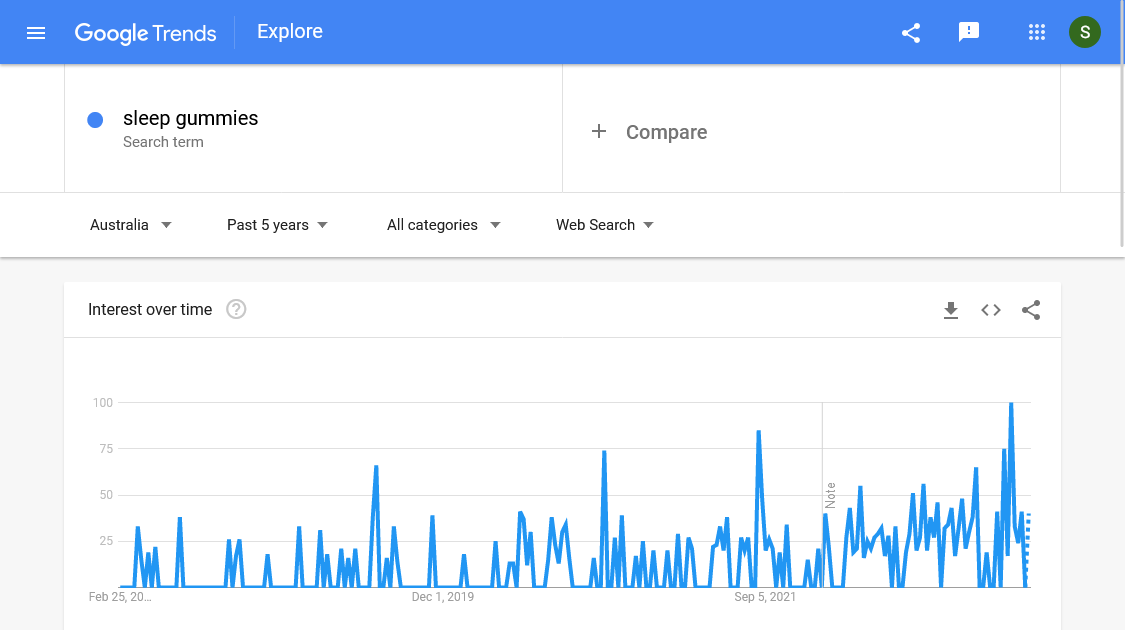
Task: Open your account profile avatar
Action: [x=1085, y=32]
